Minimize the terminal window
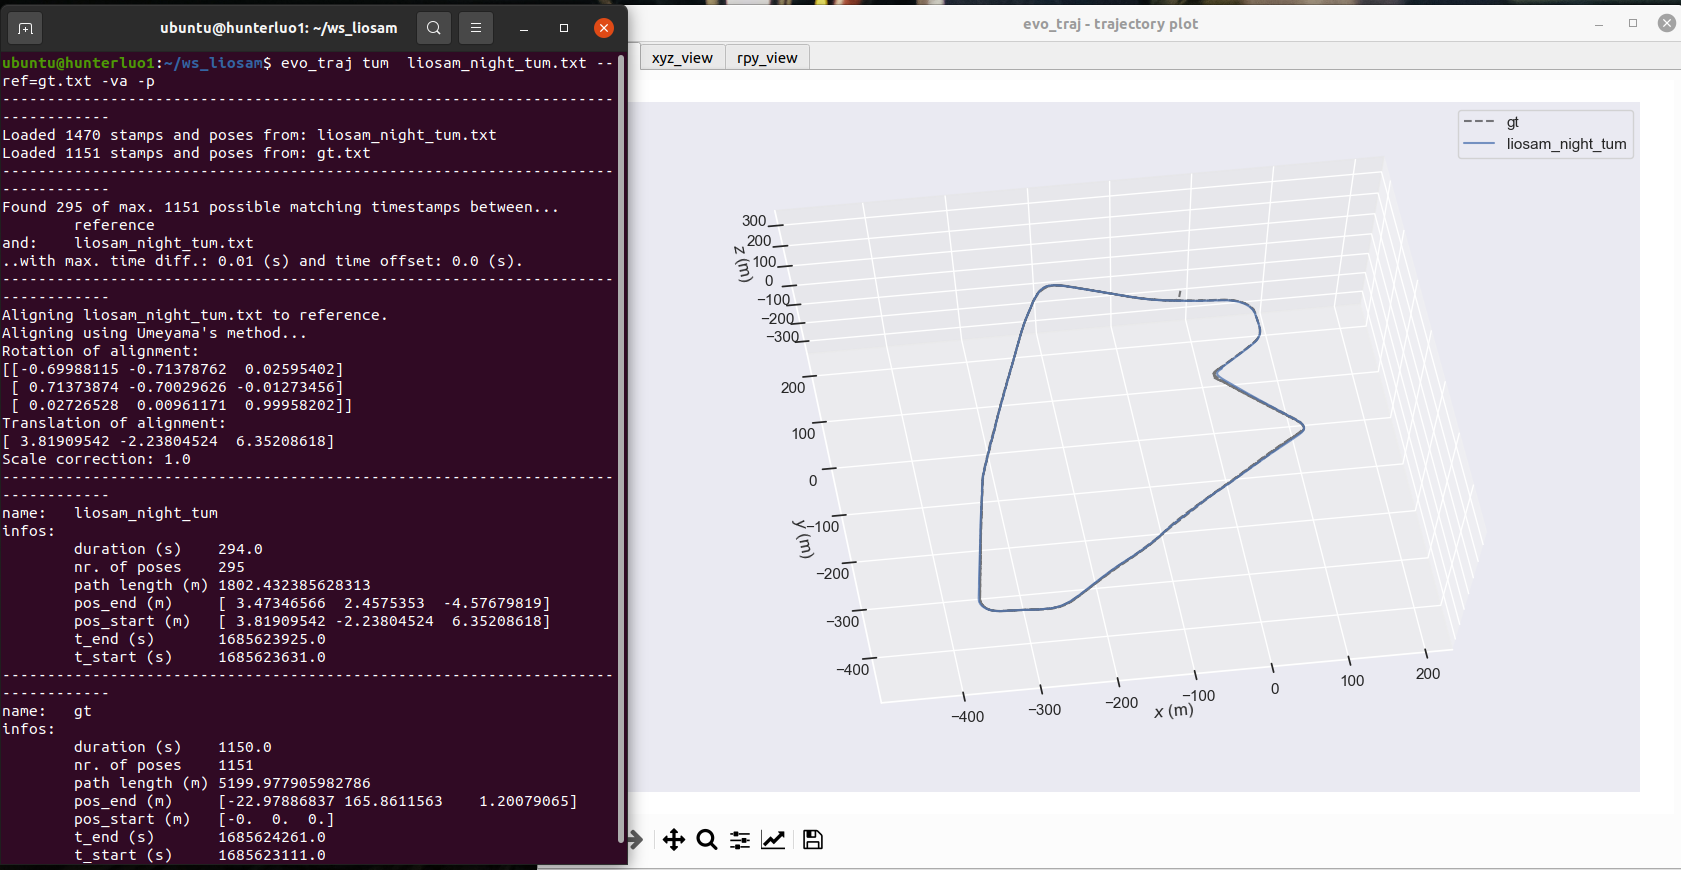1681x870 pixels. [524, 28]
